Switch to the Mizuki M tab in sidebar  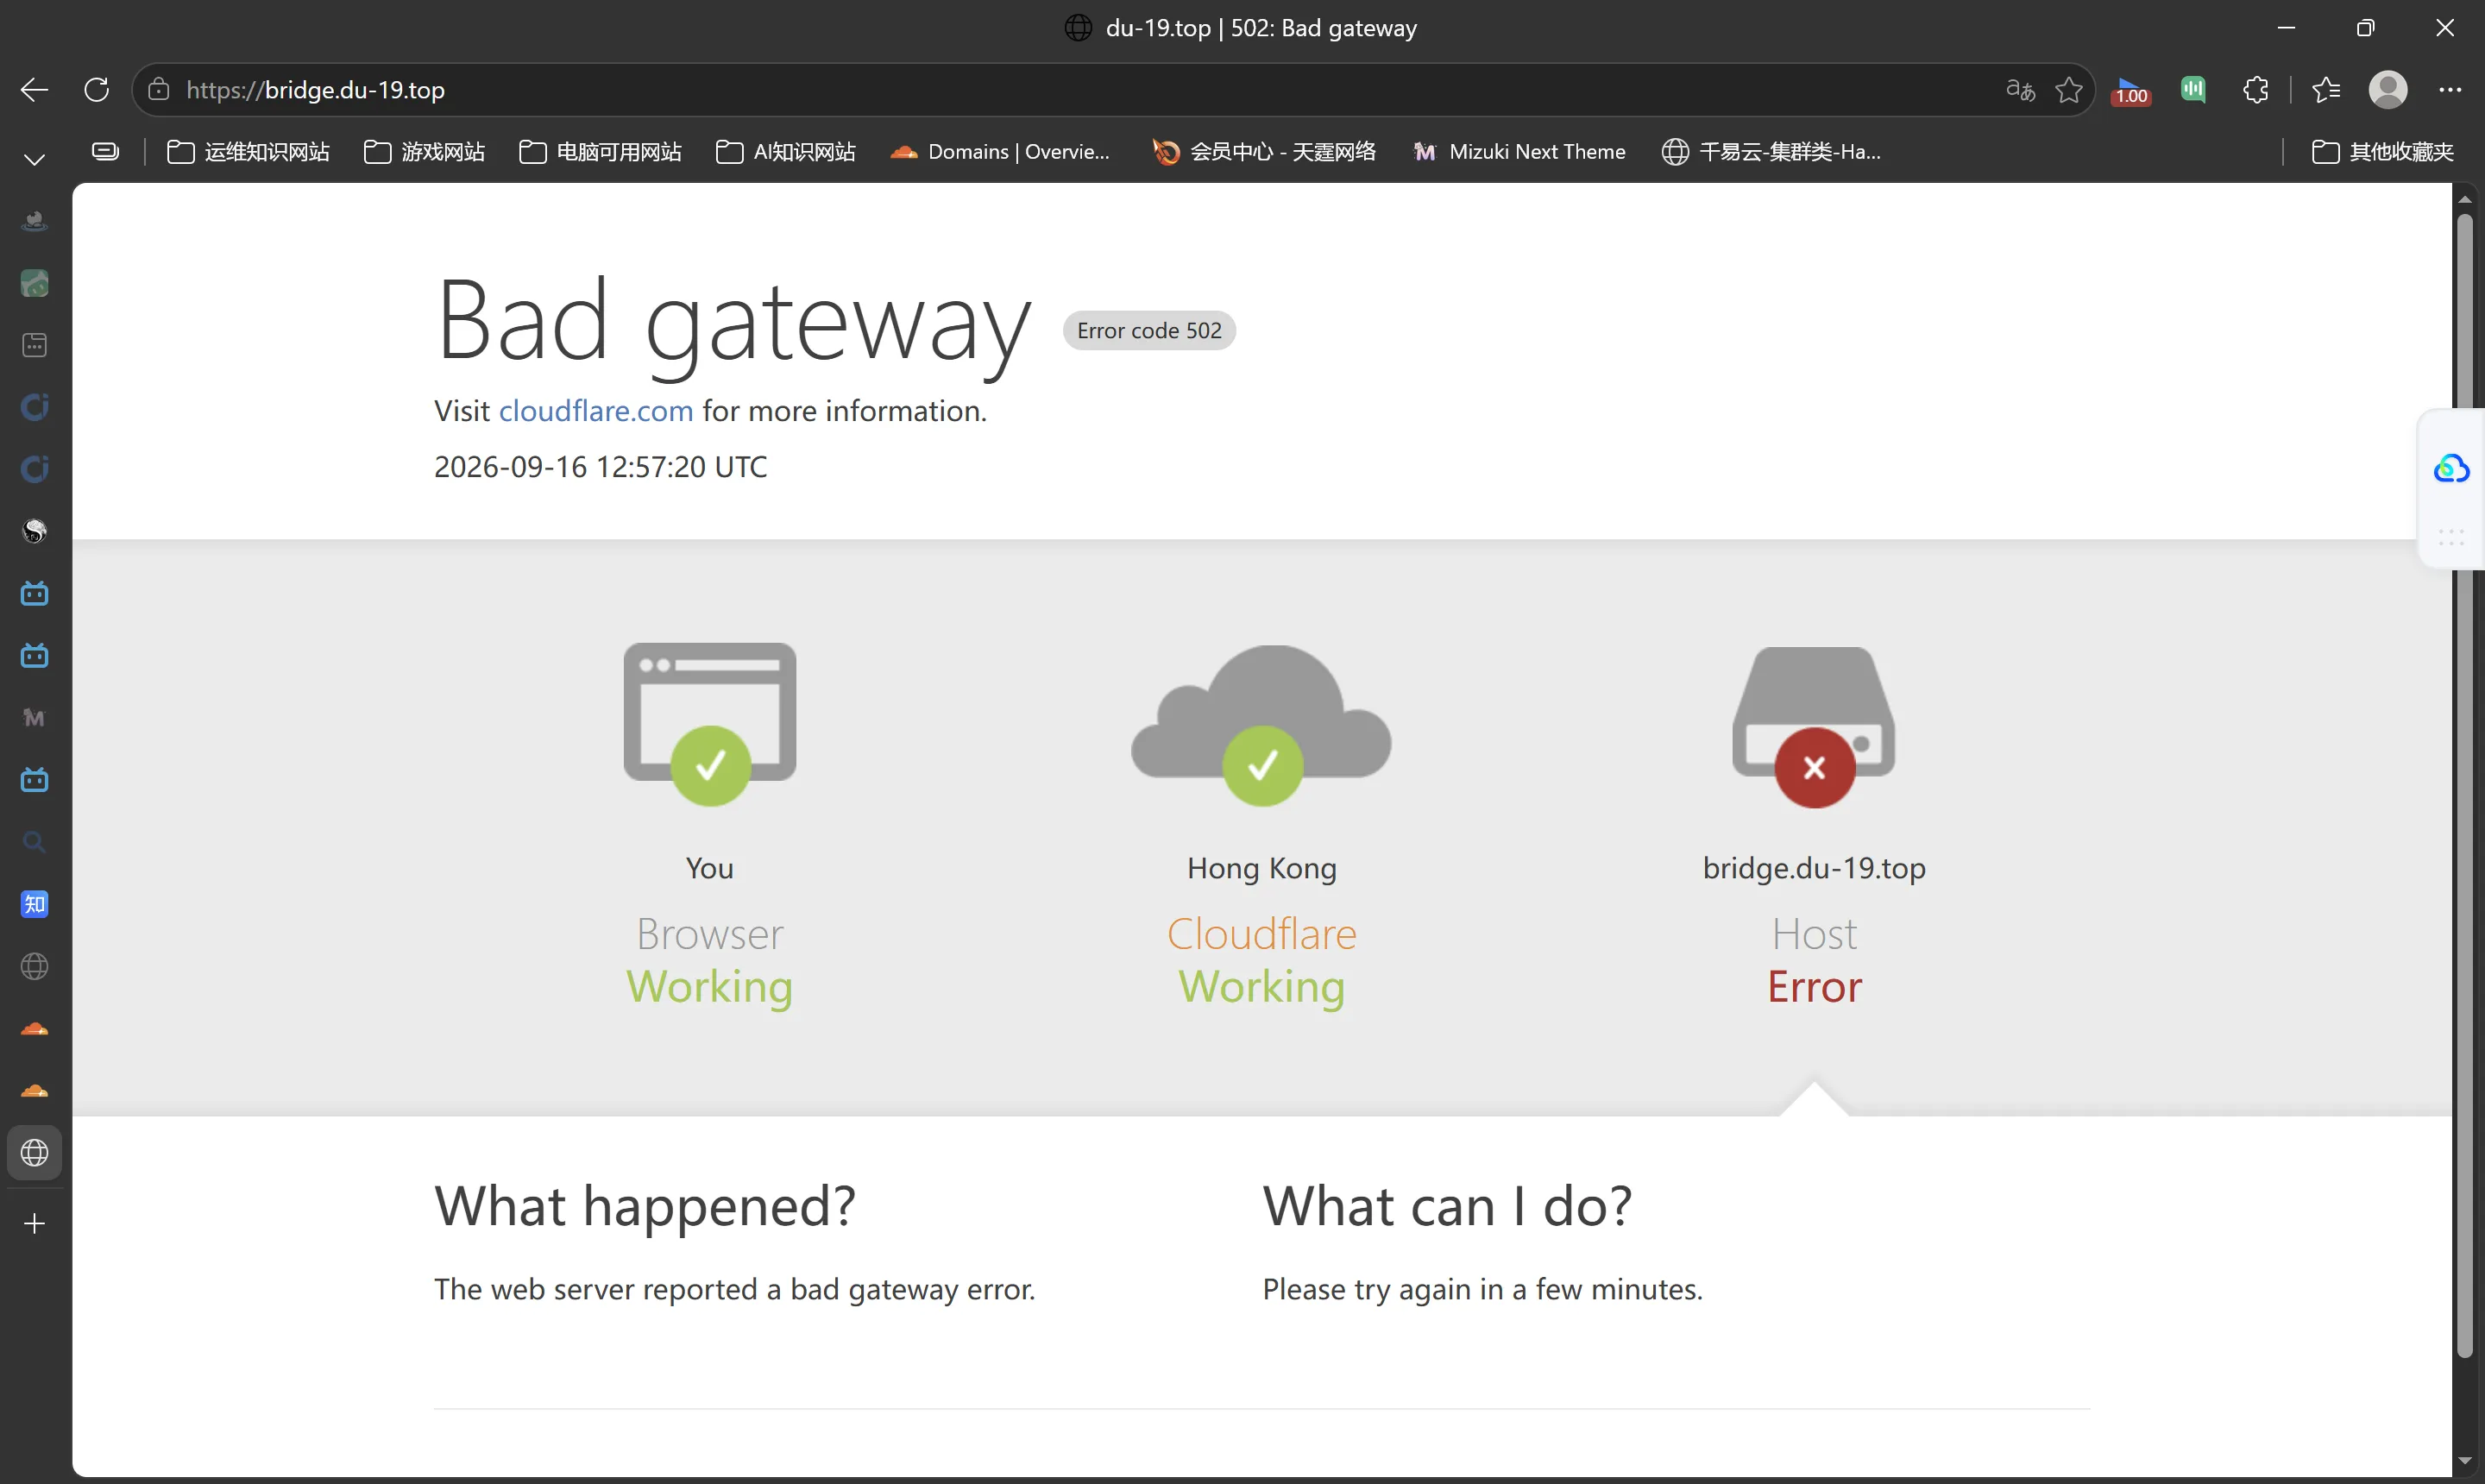[x=35, y=718]
